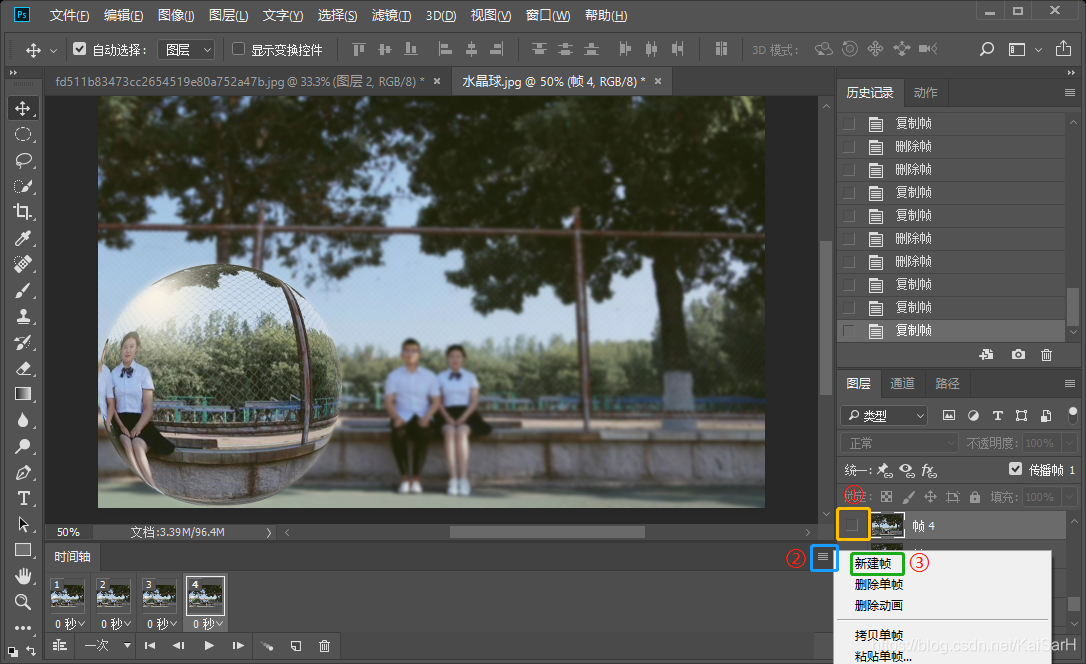Image resolution: width=1086 pixels, height=664 pixels.
Task: Choose 删除动画 from the timeline menu
Action: pyautogui.click(x=878, y=606)
